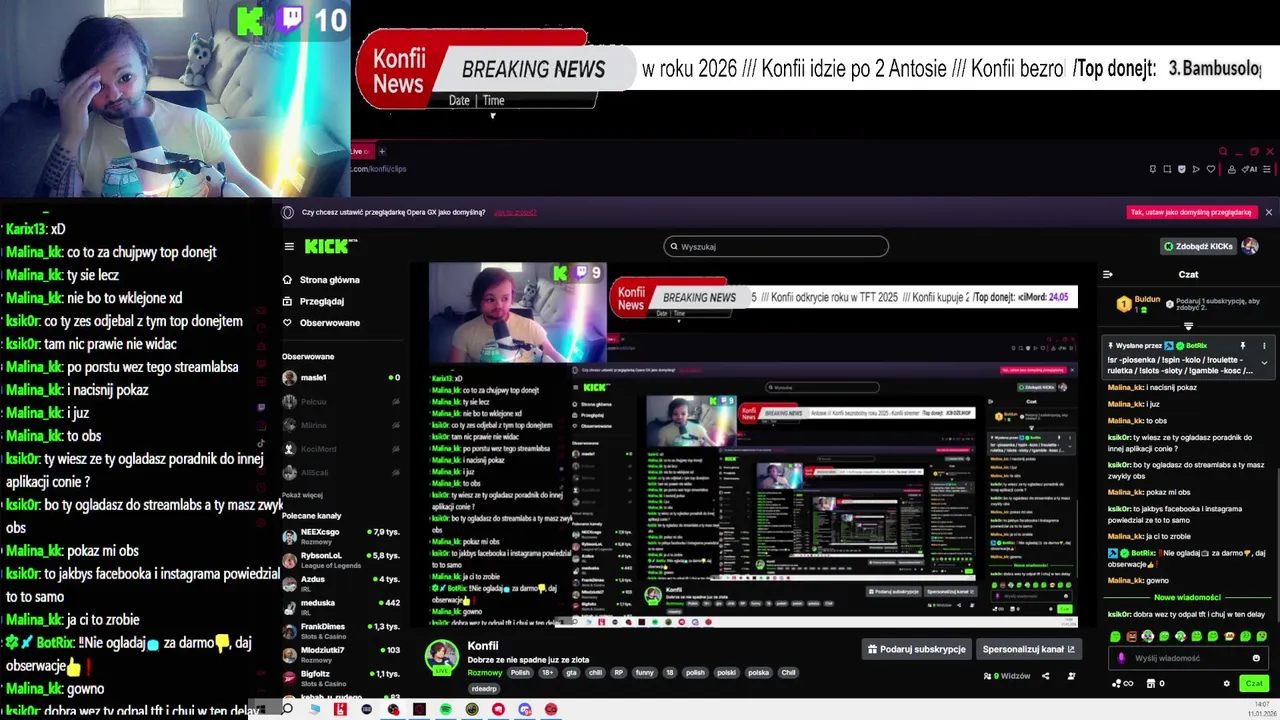Open Spotify from the taskbar
The height and width of the screenshot is (720, 1280).
click(x=445, y=709)
